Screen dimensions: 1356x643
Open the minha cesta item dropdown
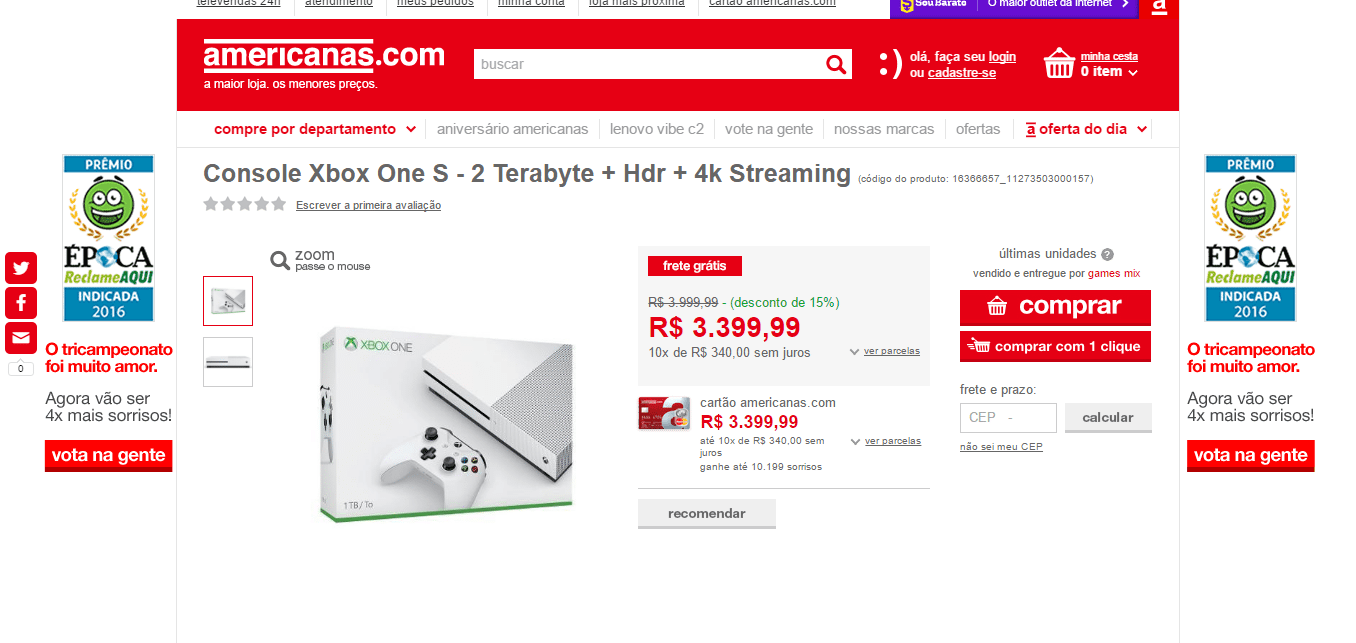click(1109, 72)
